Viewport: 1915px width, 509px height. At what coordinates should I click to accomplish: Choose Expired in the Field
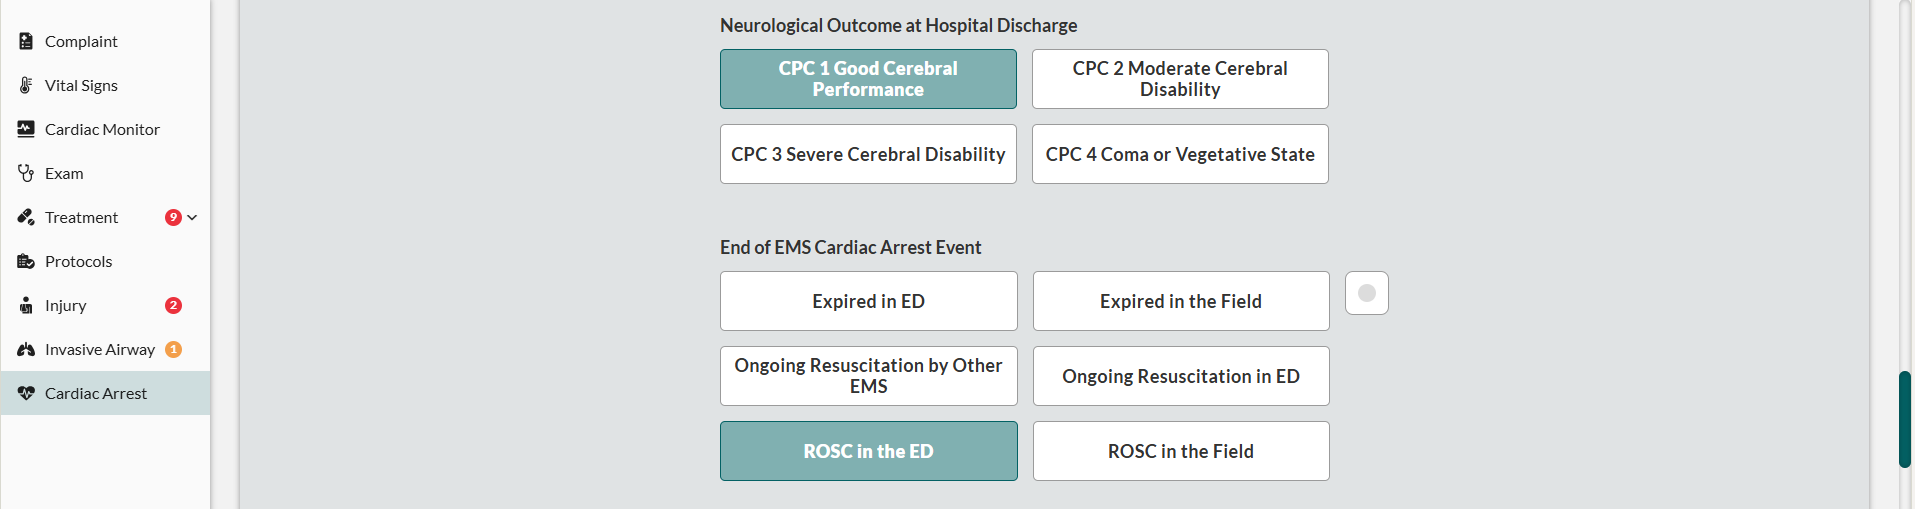tap(1180, 301)
